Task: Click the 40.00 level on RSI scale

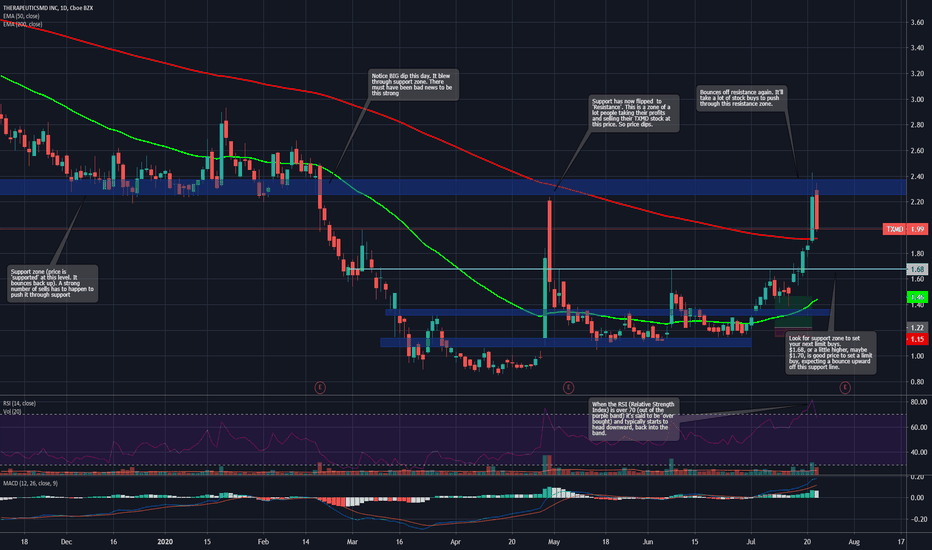Action: 918,452
